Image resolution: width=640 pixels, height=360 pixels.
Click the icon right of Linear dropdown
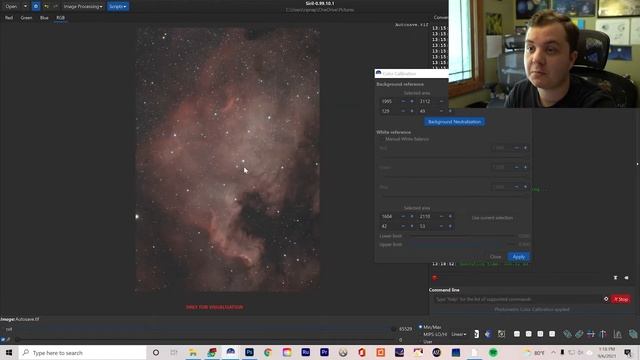[476, 334]
